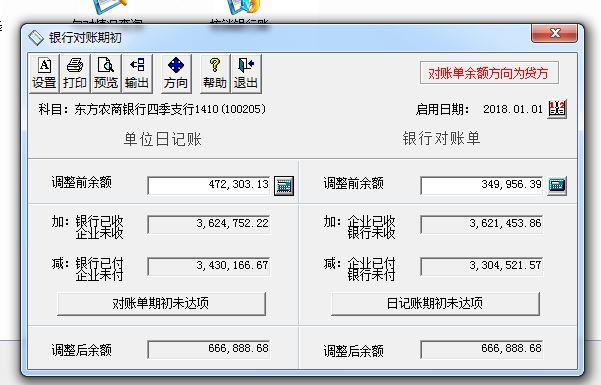The height and width of the screenshot is (385, 601).
Task: Click the left 调整后余额 666,888.68 field
Action: pyautogui.click(x=209, y=349)
